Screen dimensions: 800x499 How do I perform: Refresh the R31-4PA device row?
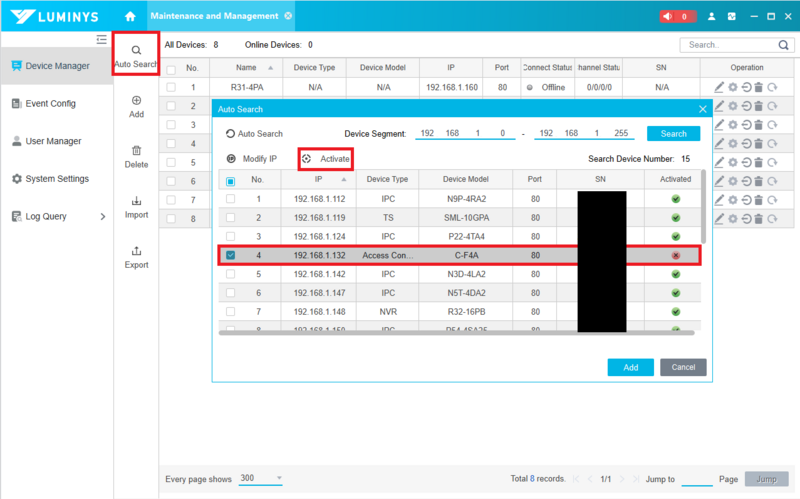point(772,87)
